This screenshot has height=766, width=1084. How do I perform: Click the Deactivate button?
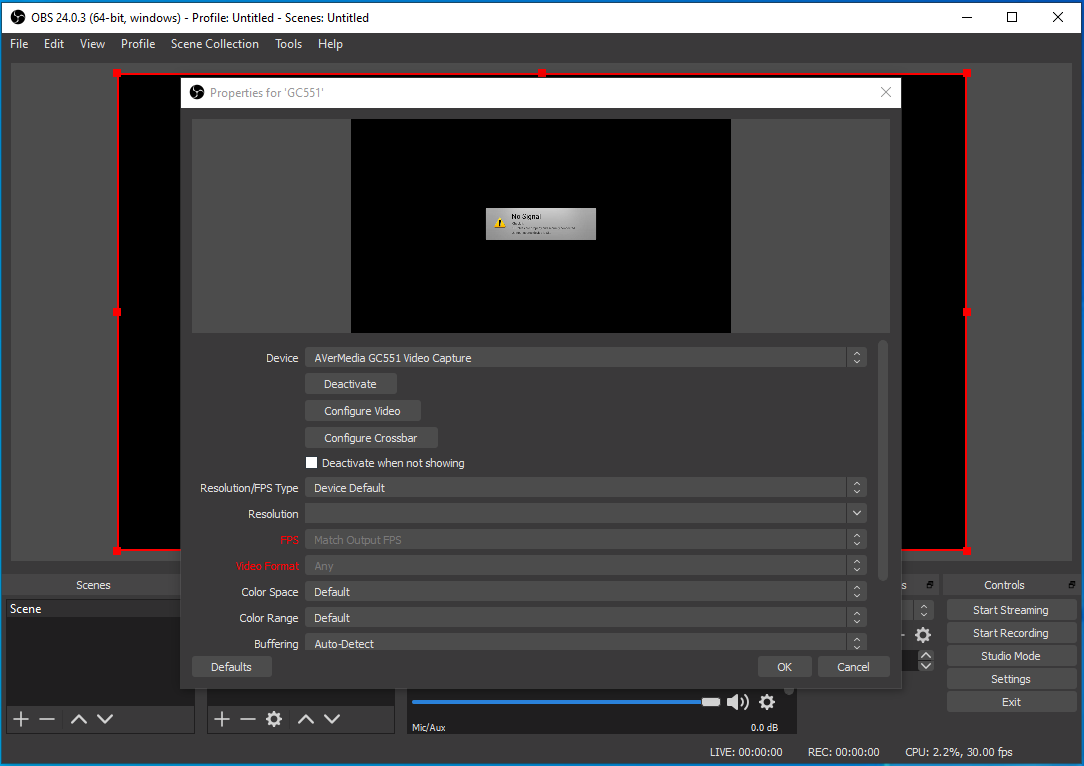[x=351, y=384]
